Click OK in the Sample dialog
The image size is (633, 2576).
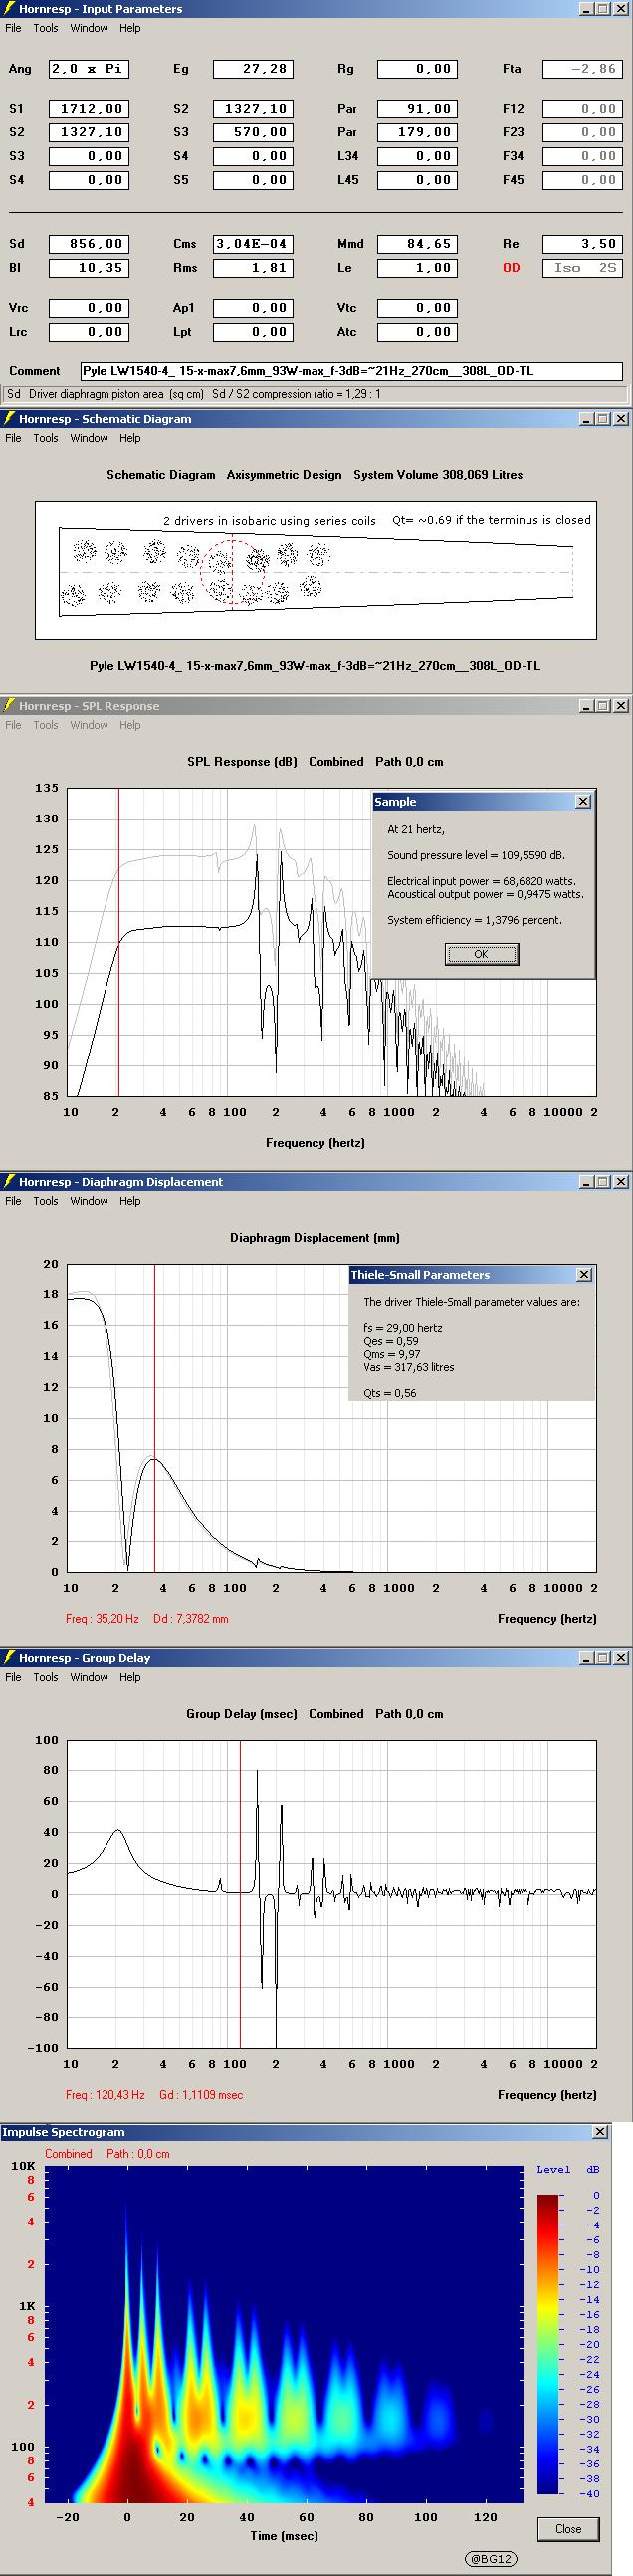[481, 954]
